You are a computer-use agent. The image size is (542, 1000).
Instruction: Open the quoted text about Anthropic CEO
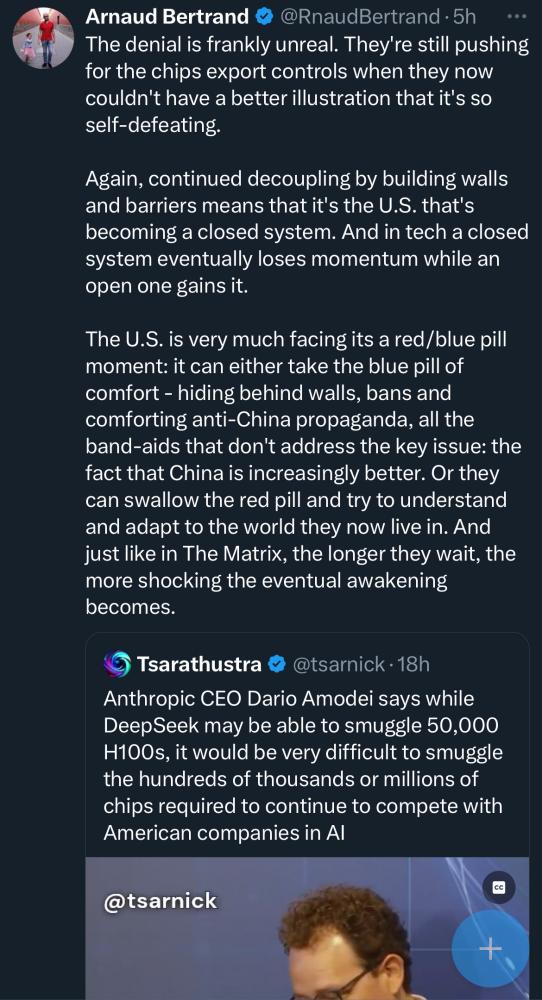click(303, 765)
